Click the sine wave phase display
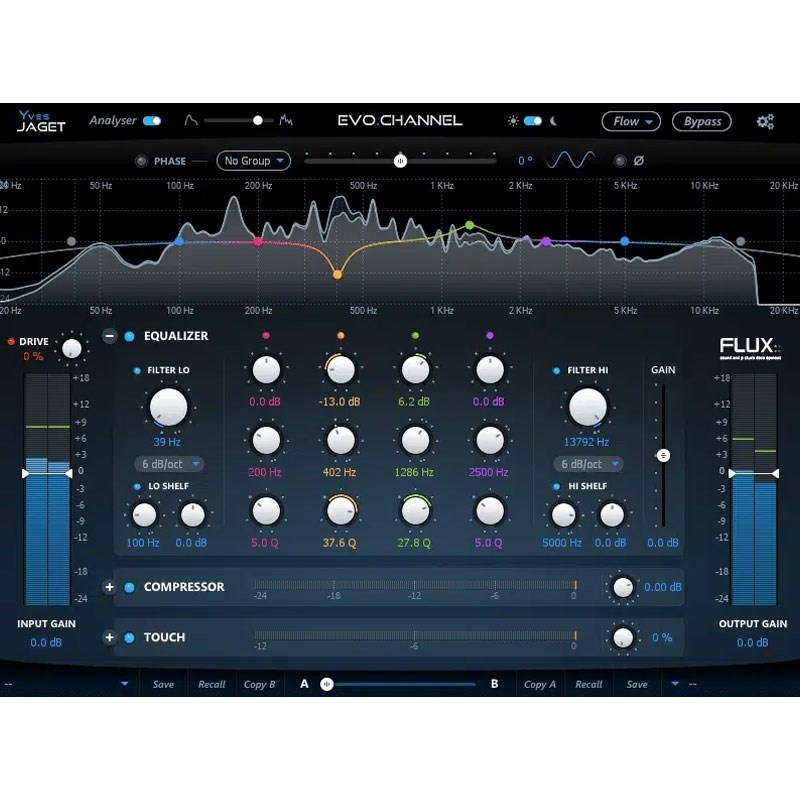 pos(570,160)
